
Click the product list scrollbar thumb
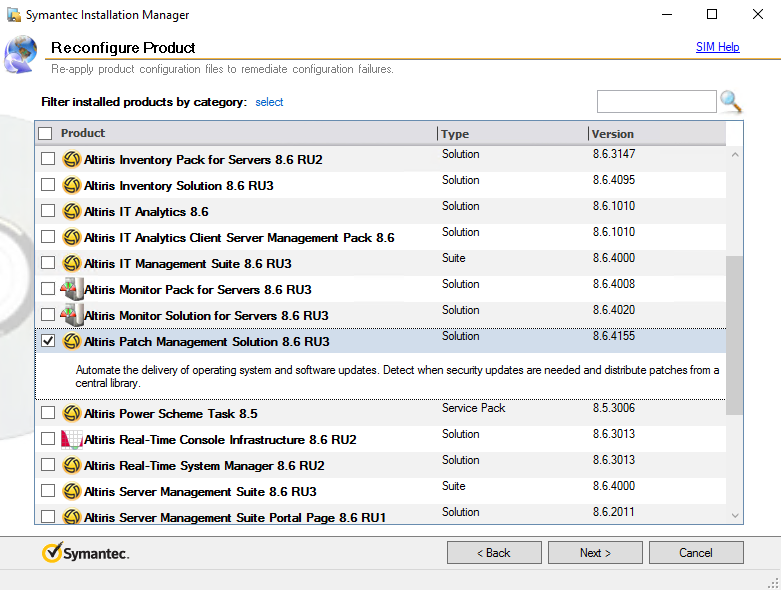pyautogui.click(x=735, y=335)
